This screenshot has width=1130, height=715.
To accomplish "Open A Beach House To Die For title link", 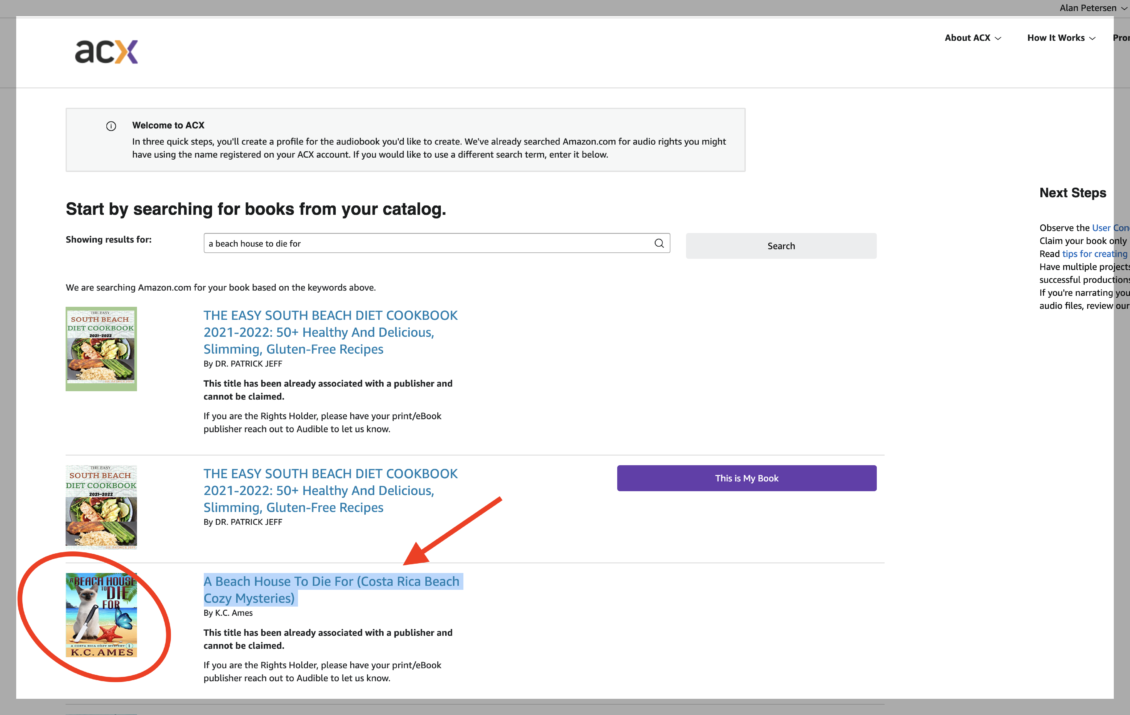I will [332, 590].
